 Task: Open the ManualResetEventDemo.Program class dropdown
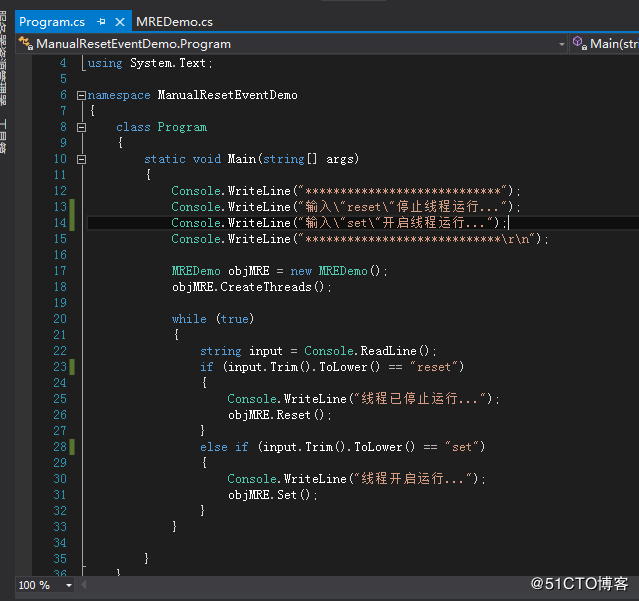[562, 44]
